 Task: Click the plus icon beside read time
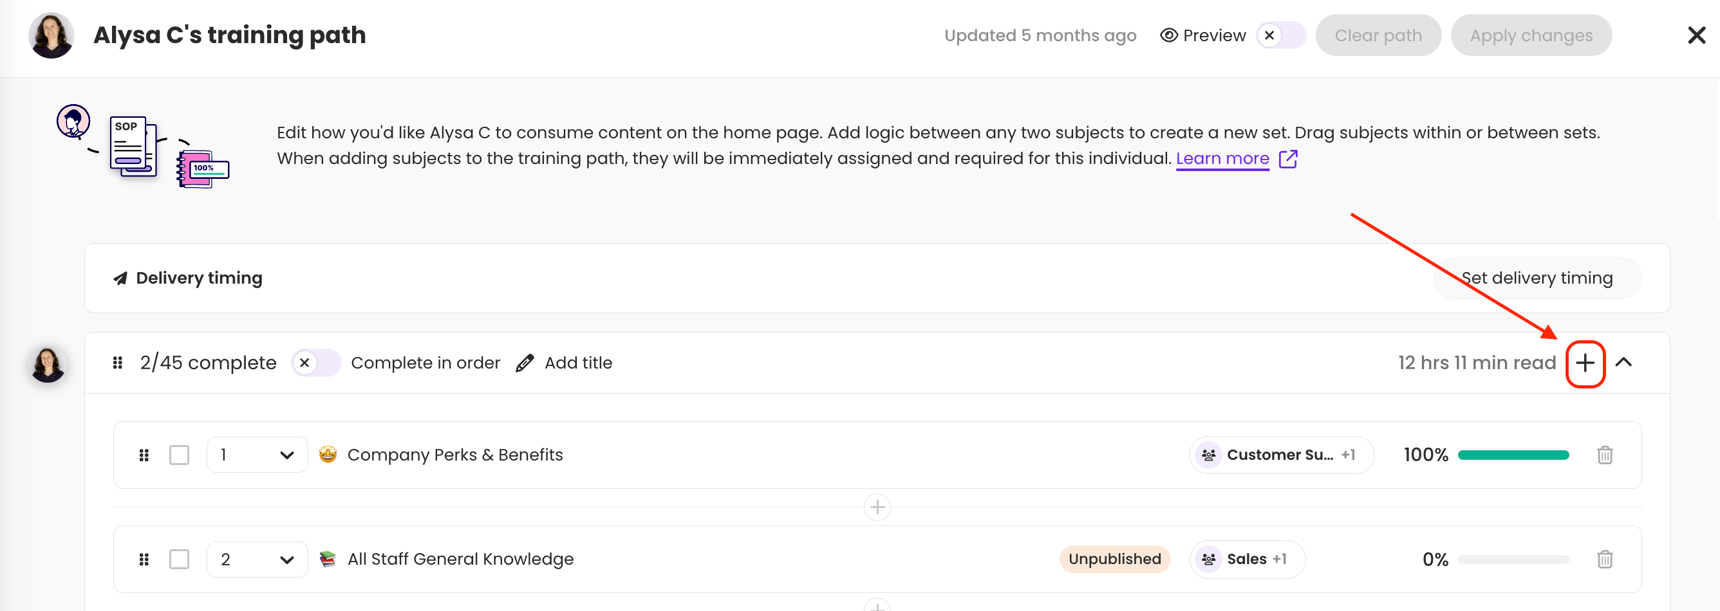(1585, 363)
